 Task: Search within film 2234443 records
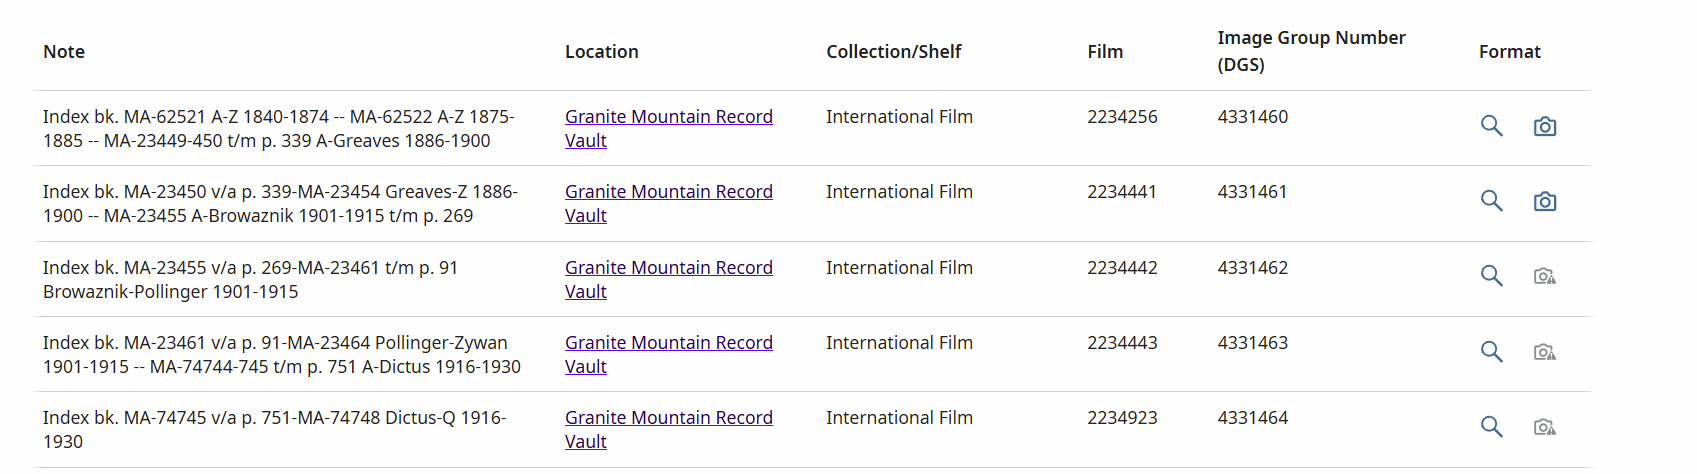click(1491, 352)
